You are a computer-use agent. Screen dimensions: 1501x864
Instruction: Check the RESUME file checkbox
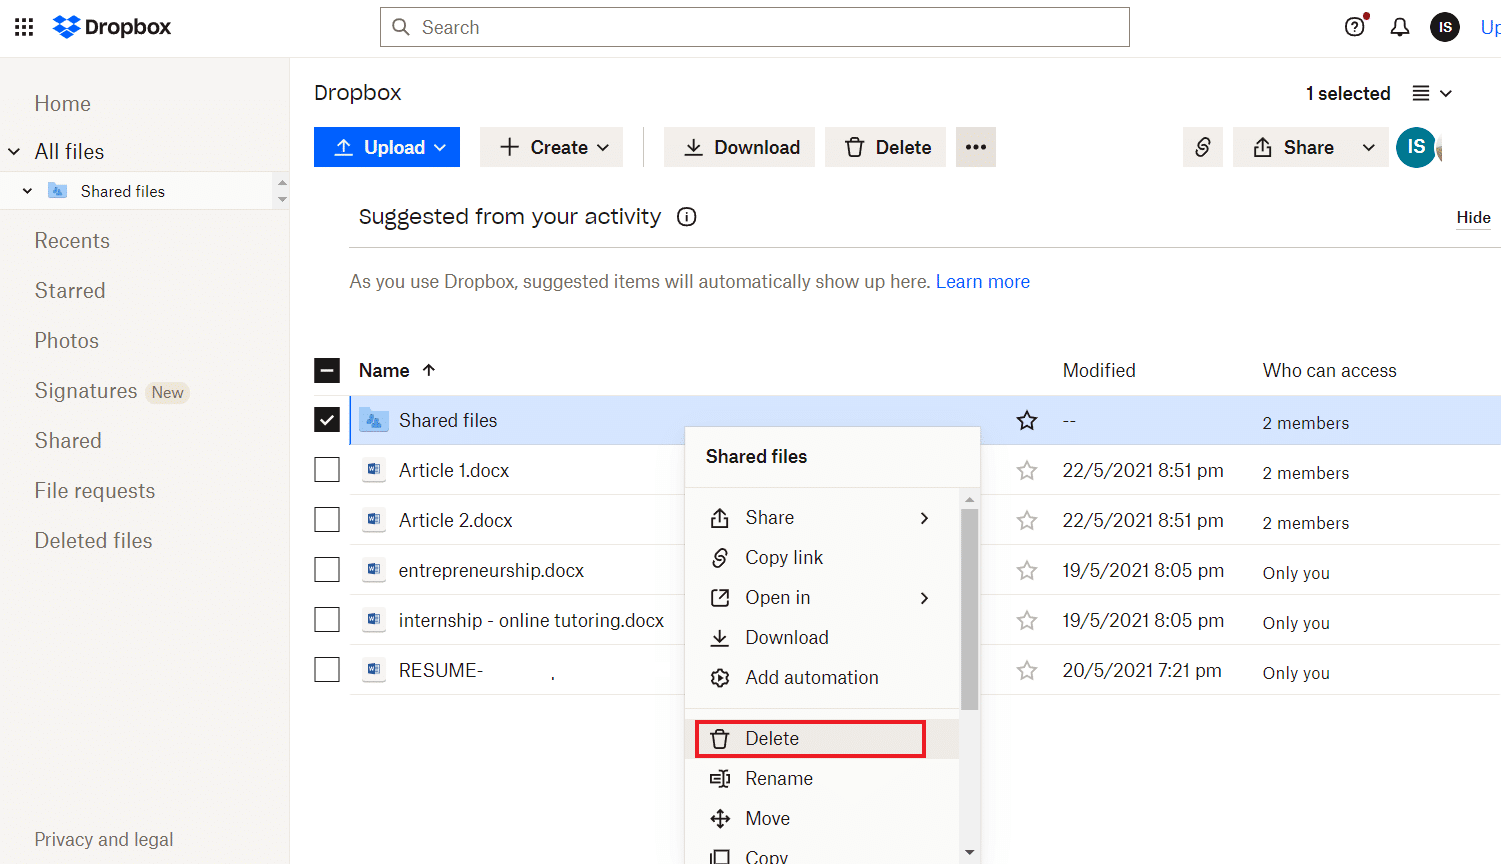[x=327, y=669]
